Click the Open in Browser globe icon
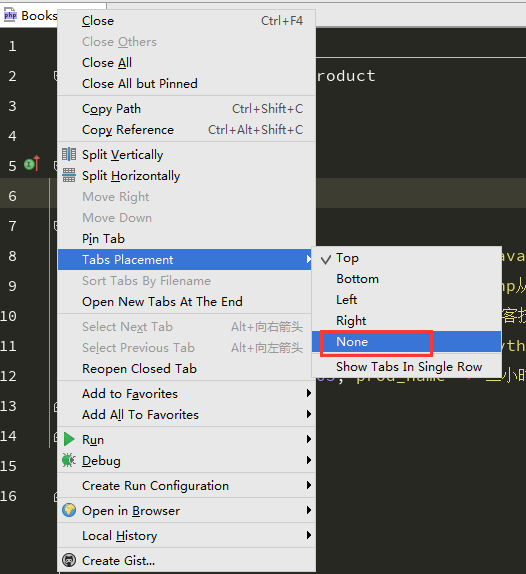 pyautogui.click(x=69, y=510)
